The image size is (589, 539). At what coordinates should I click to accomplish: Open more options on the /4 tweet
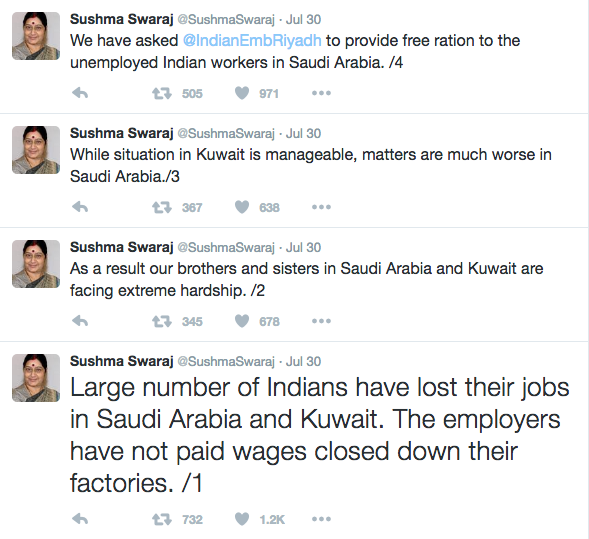click(x=321, y=93)
